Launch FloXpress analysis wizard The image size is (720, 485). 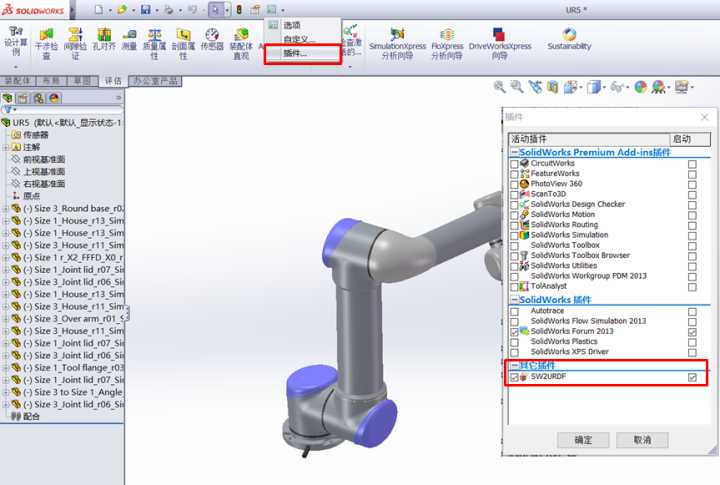(447, 44)
